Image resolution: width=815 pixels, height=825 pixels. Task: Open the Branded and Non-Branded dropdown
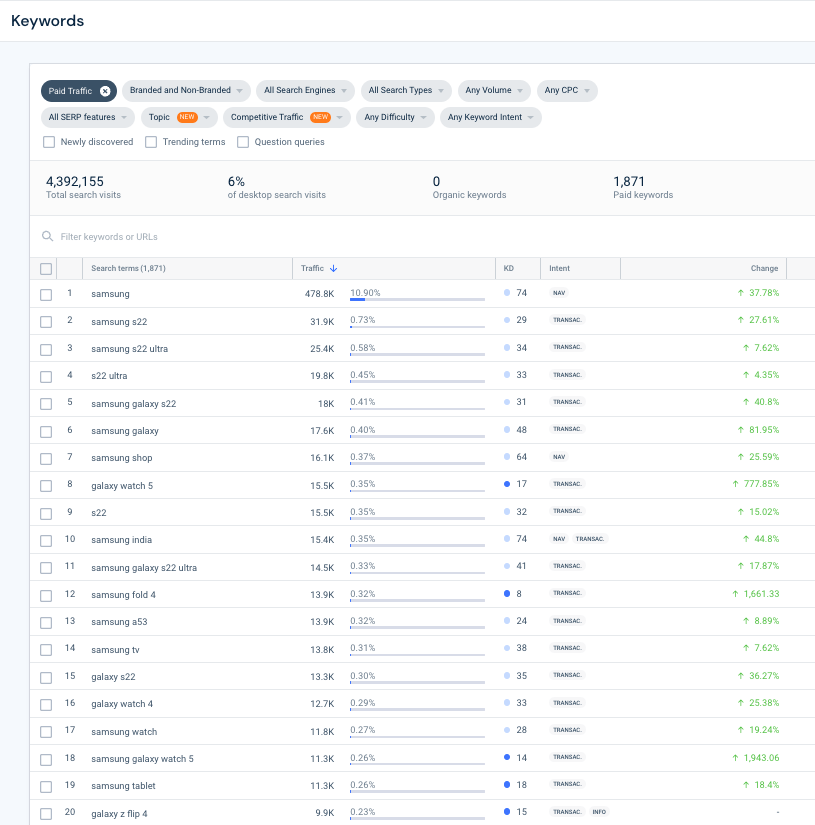[186, 90]
